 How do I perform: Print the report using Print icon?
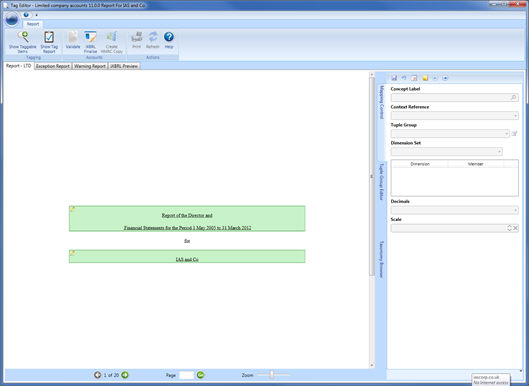click(x=136, y=40)
